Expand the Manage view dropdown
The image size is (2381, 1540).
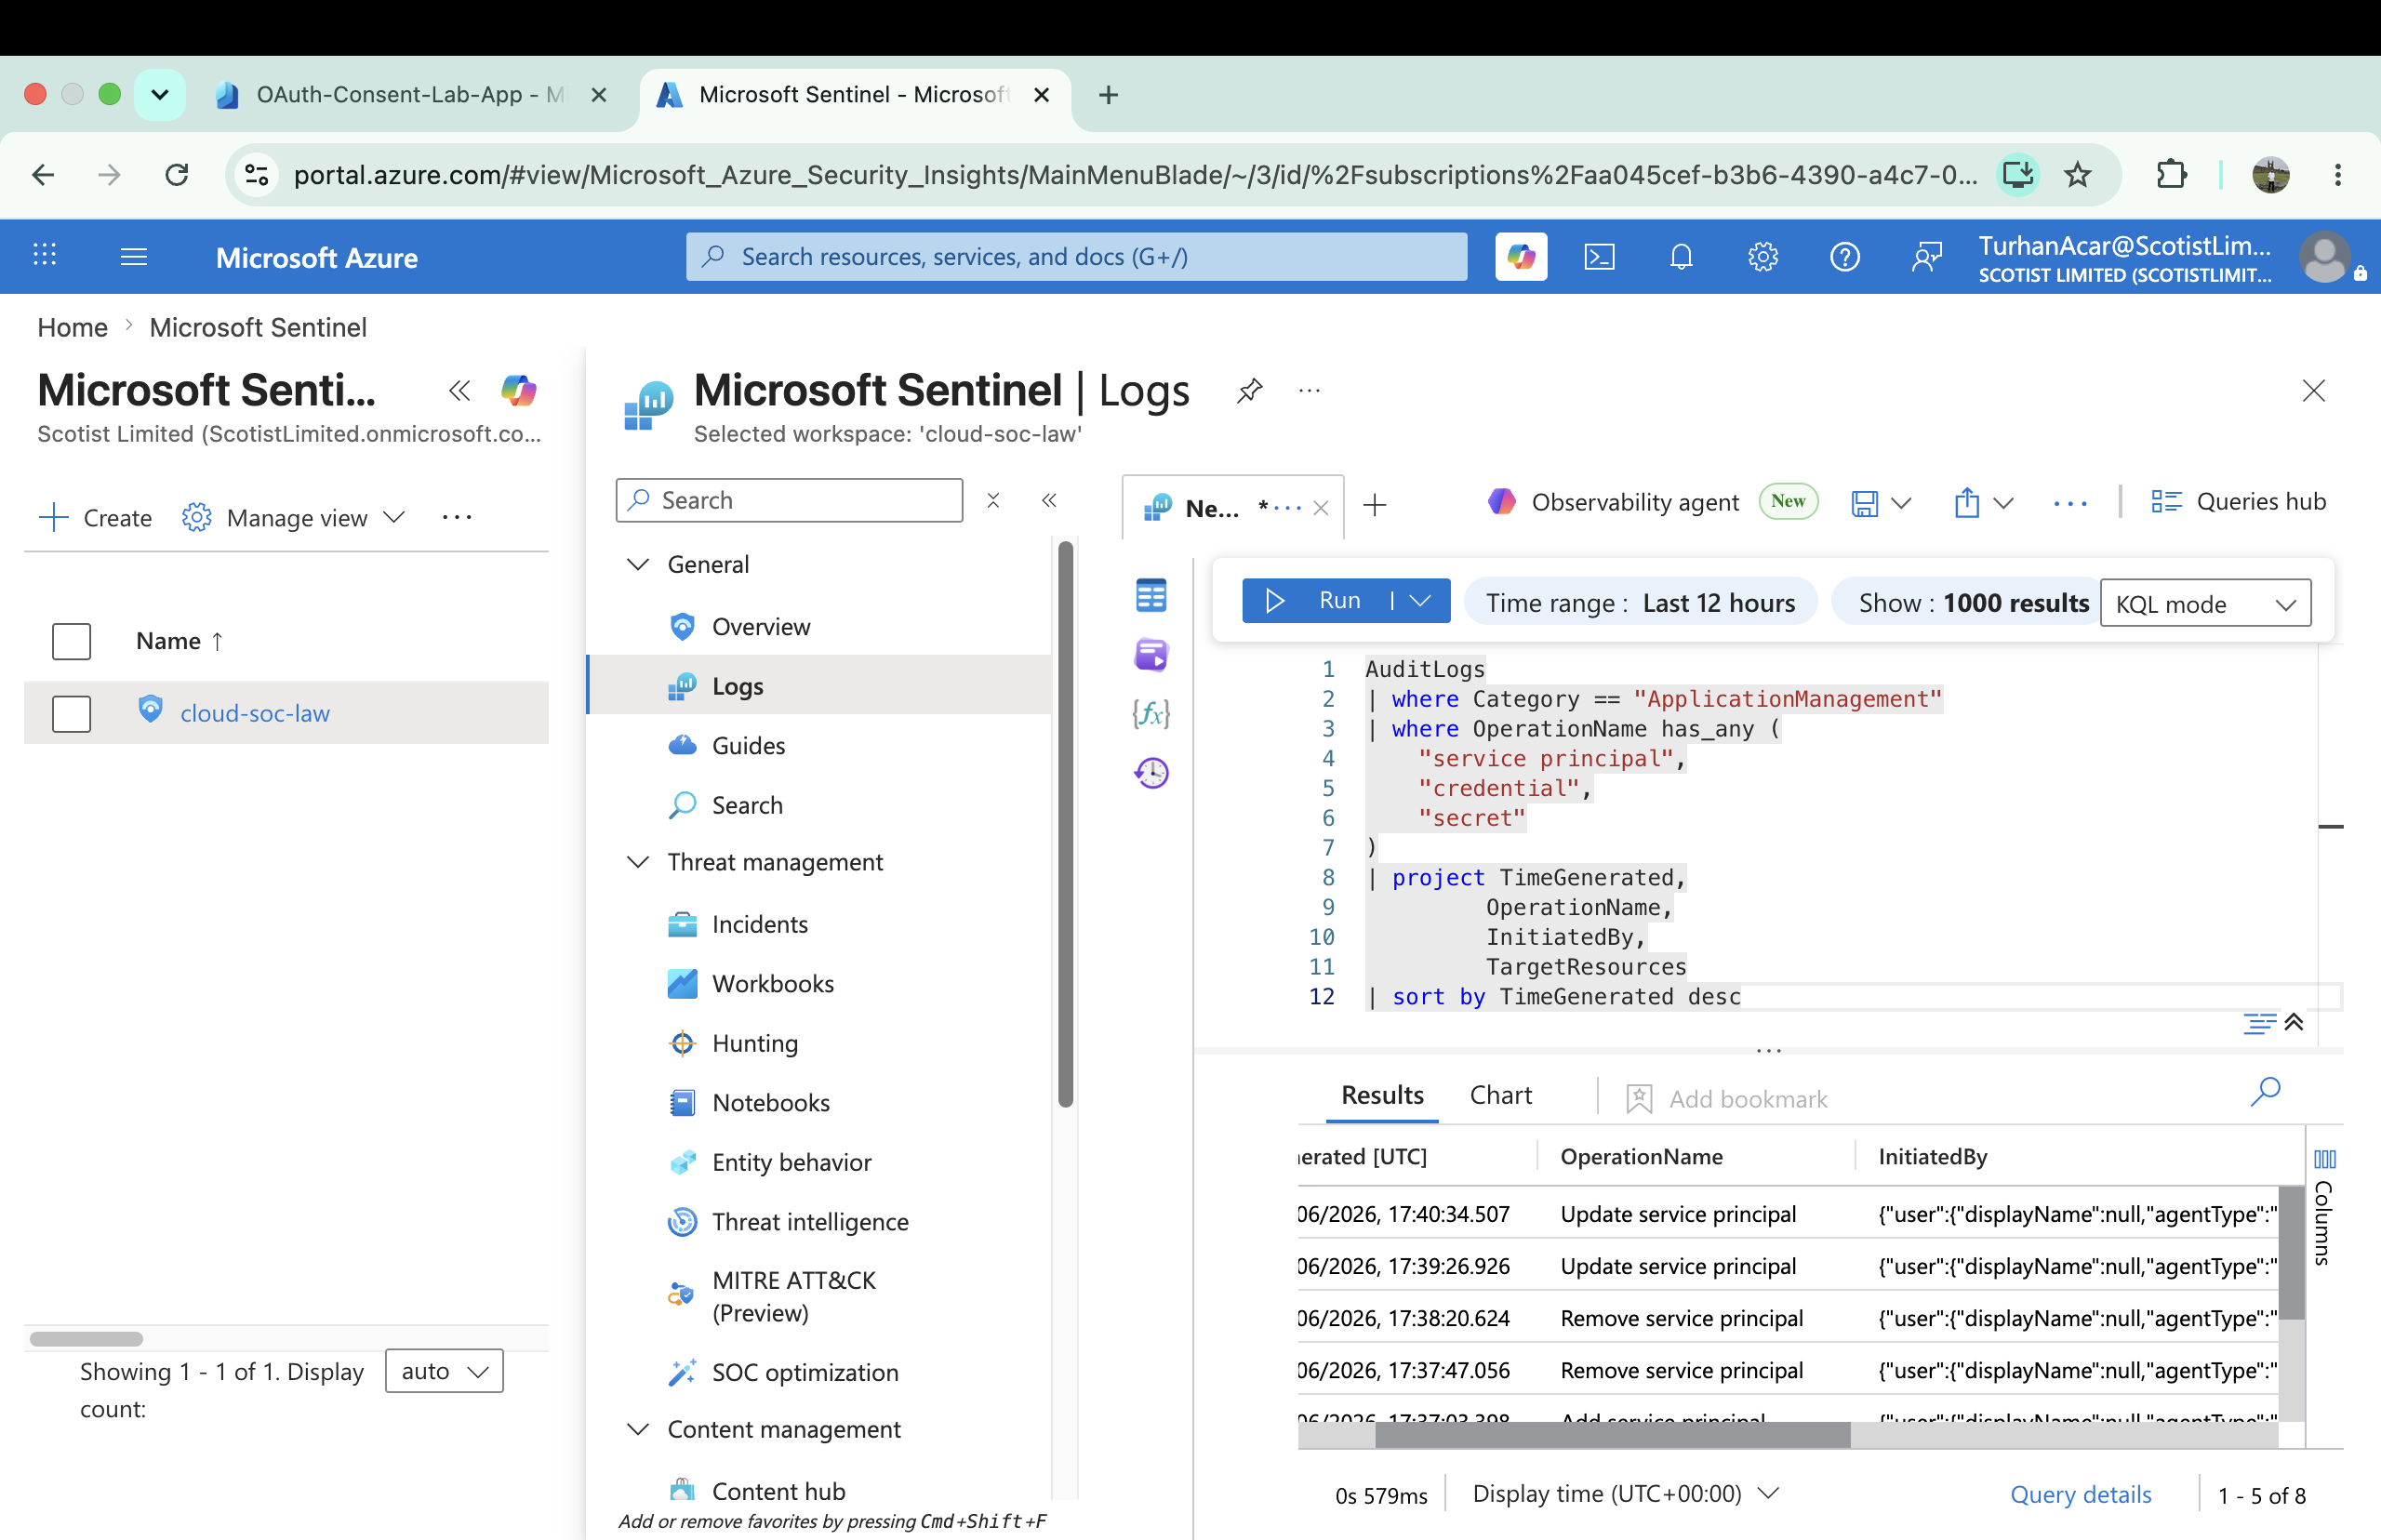[x=294, y=518]
